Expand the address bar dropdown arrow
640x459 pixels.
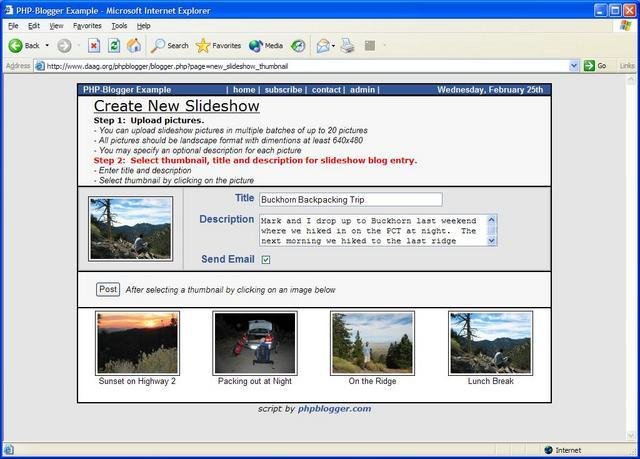573,66
